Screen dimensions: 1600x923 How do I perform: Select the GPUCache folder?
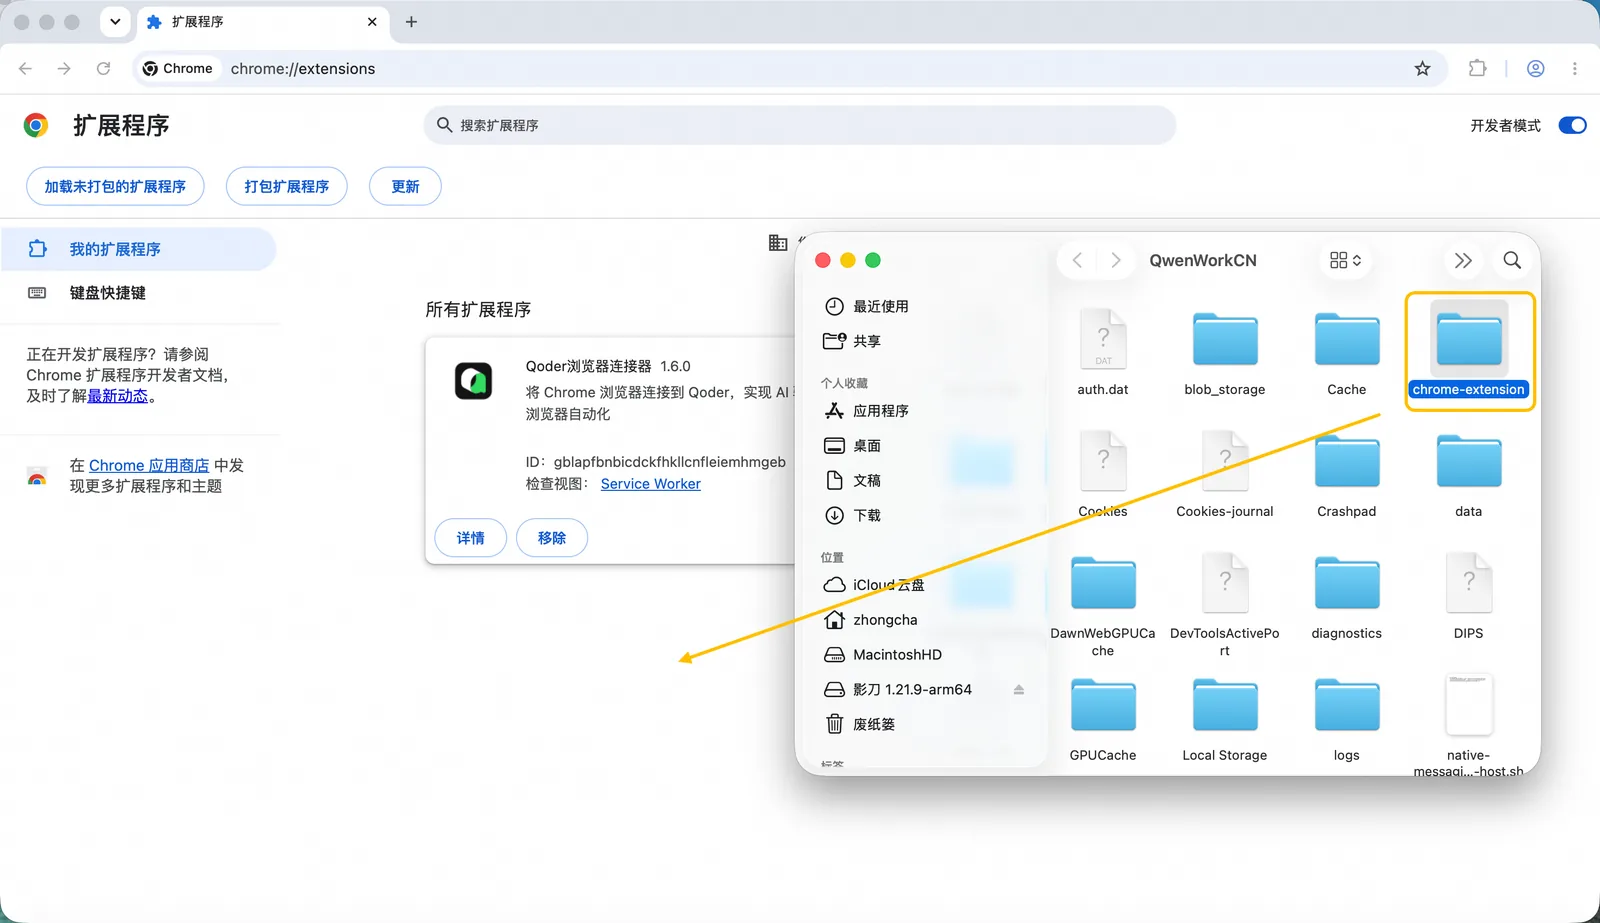tap(1103, 706)
